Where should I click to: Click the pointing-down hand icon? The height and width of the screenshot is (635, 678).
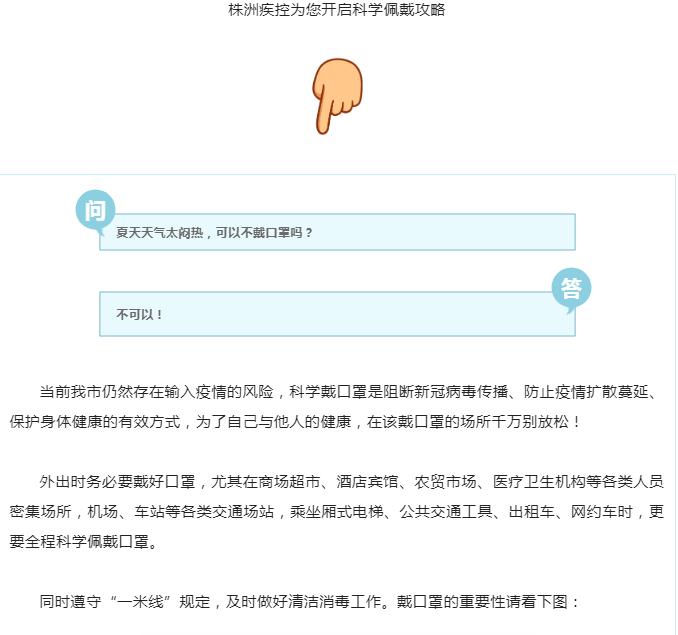coord(337,96)
